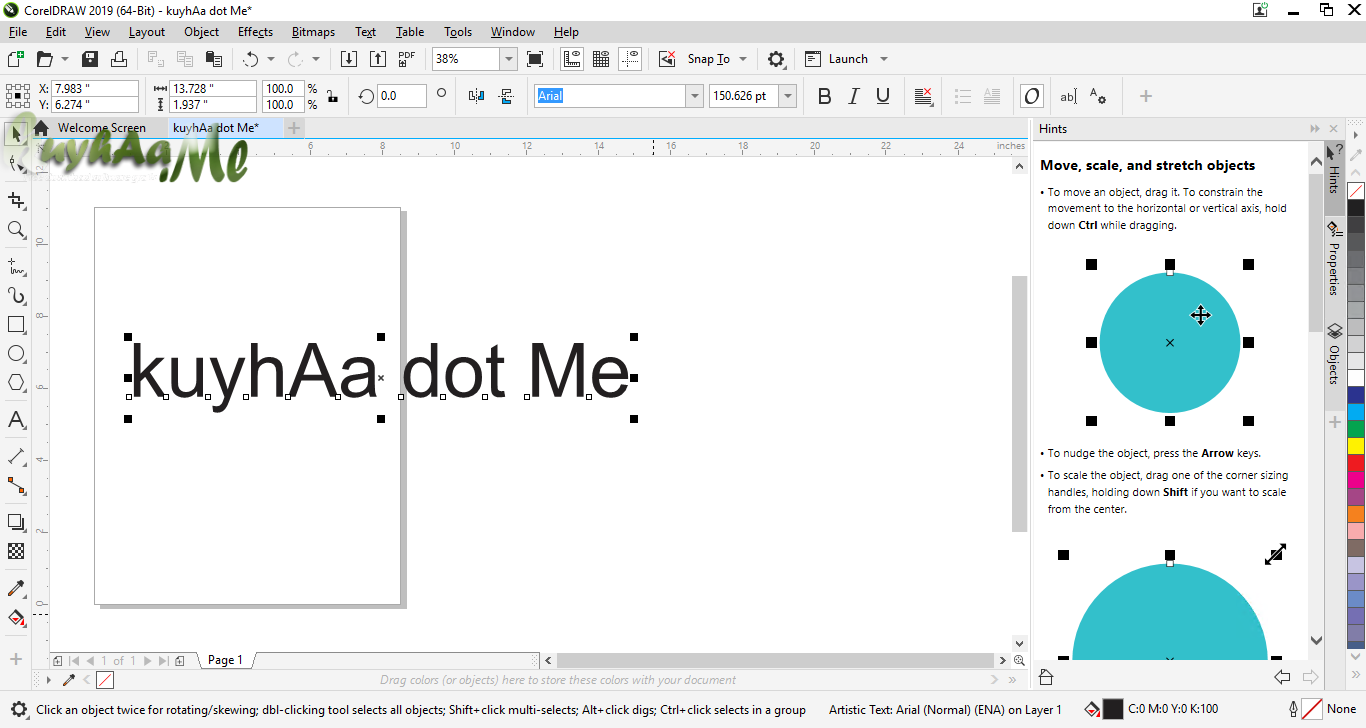Select the Zoom tool in toolbox

(x=16, y=230)
